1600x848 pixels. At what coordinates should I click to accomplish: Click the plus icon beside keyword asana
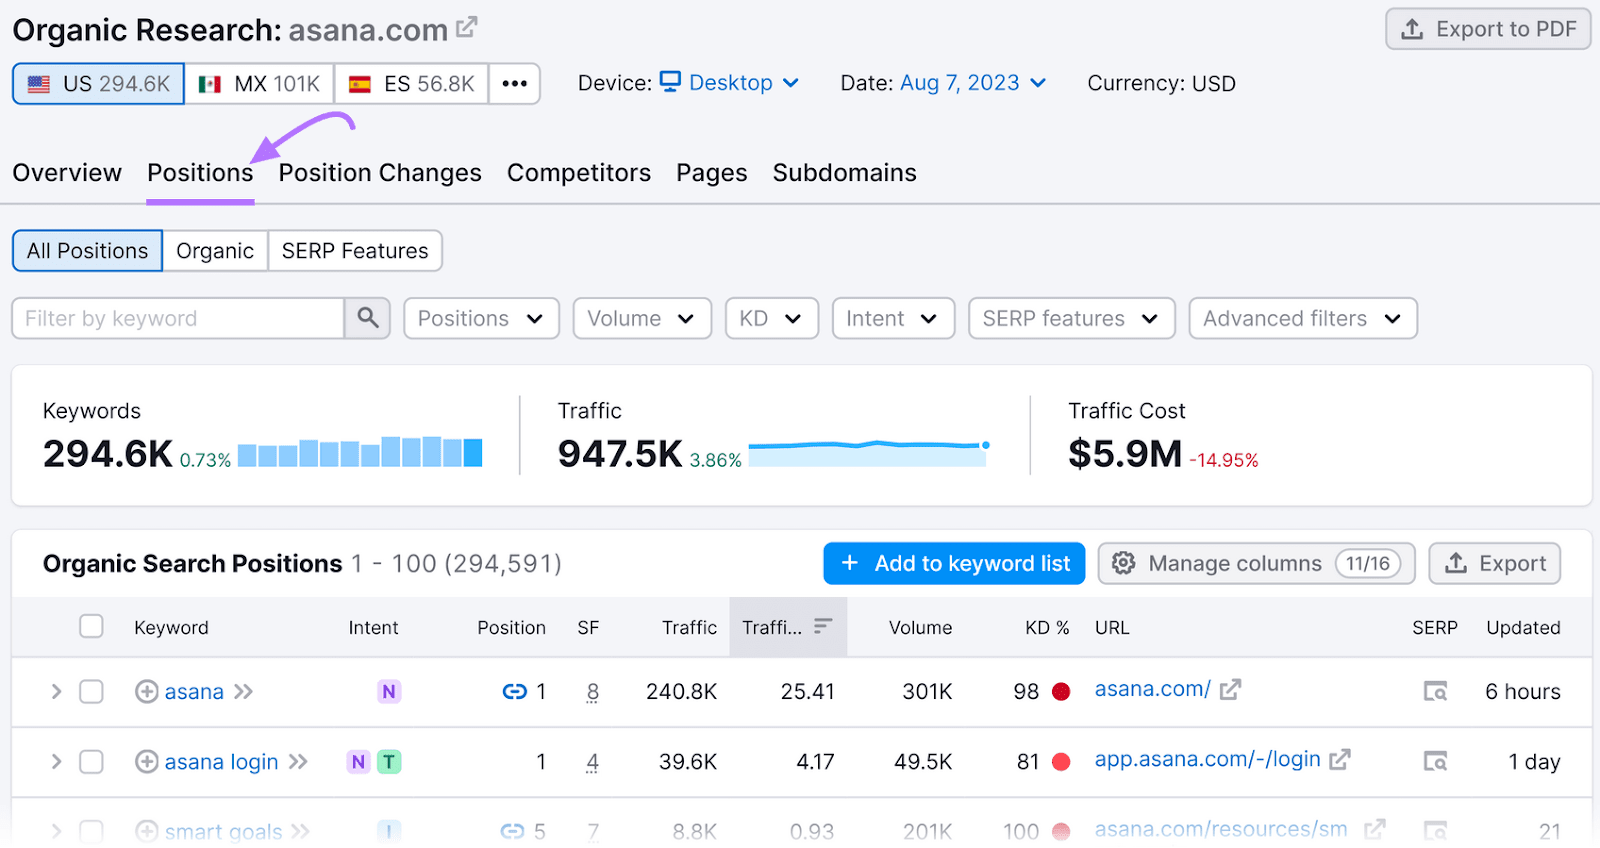[x=147, y=691]
